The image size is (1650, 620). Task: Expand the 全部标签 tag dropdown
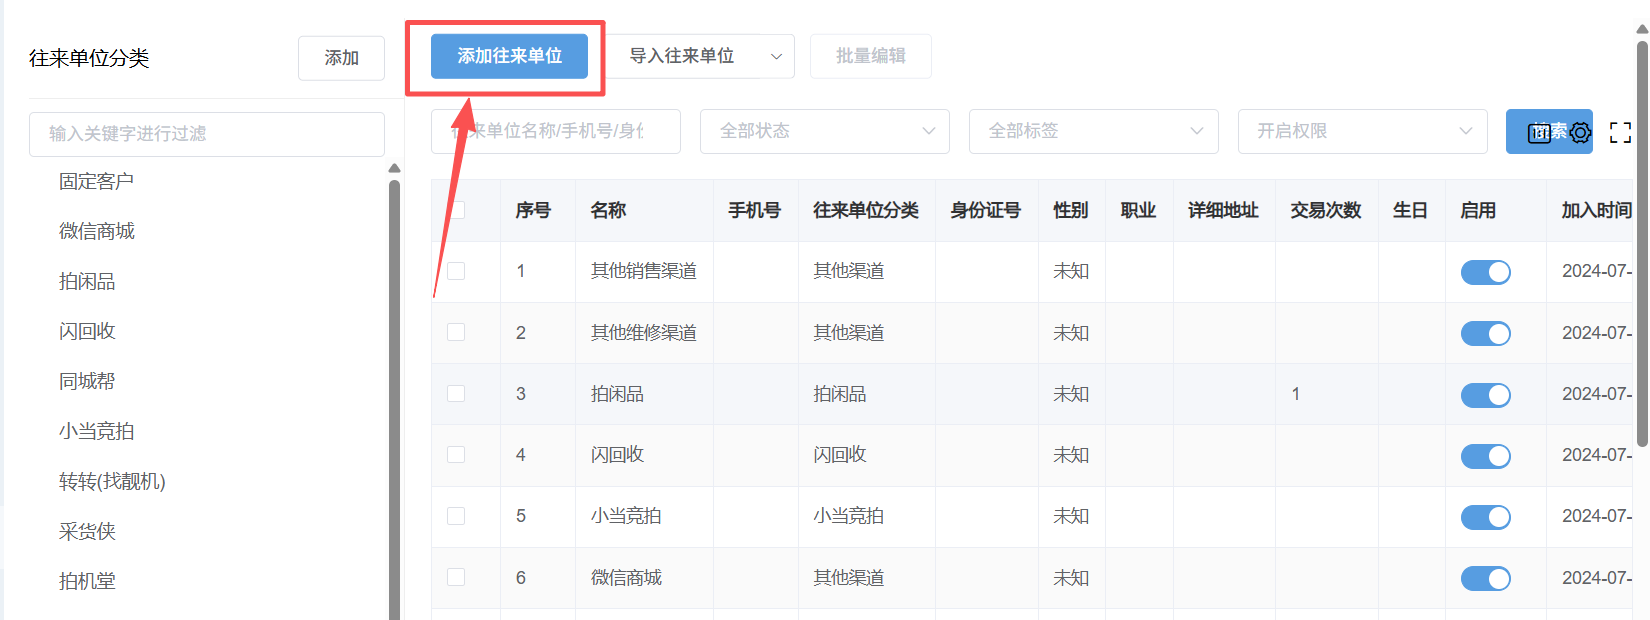pyautogui.click(x=1093, y=131)
